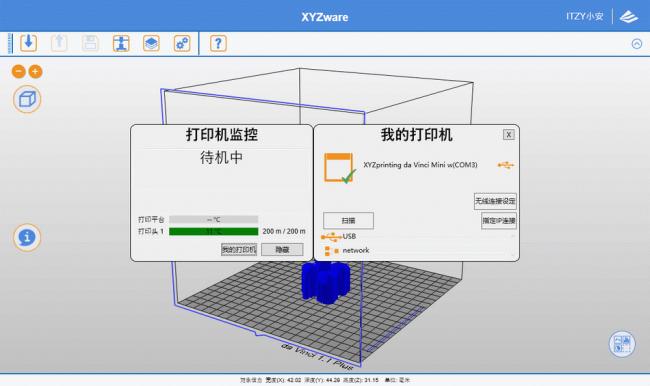Click the 200 m / 200 m filament value

284,231
